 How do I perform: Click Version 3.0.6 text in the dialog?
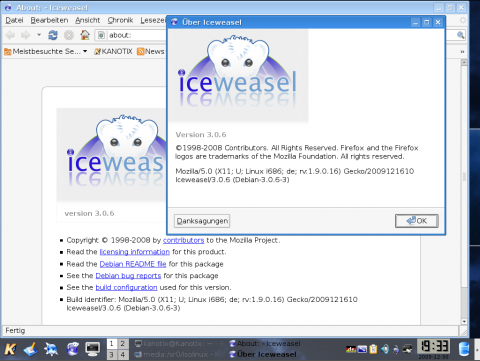tap(201, 135)
